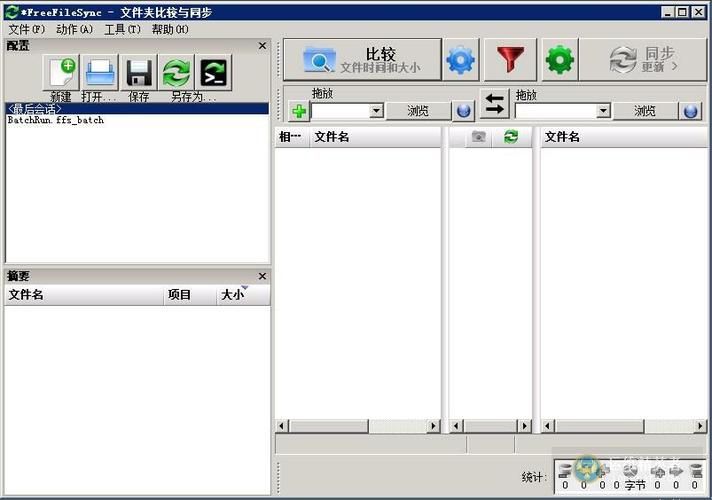This screenshot has width=712, height=500.
Task: Click right grid scrollbar right arrow
Action: pos(700,426)
